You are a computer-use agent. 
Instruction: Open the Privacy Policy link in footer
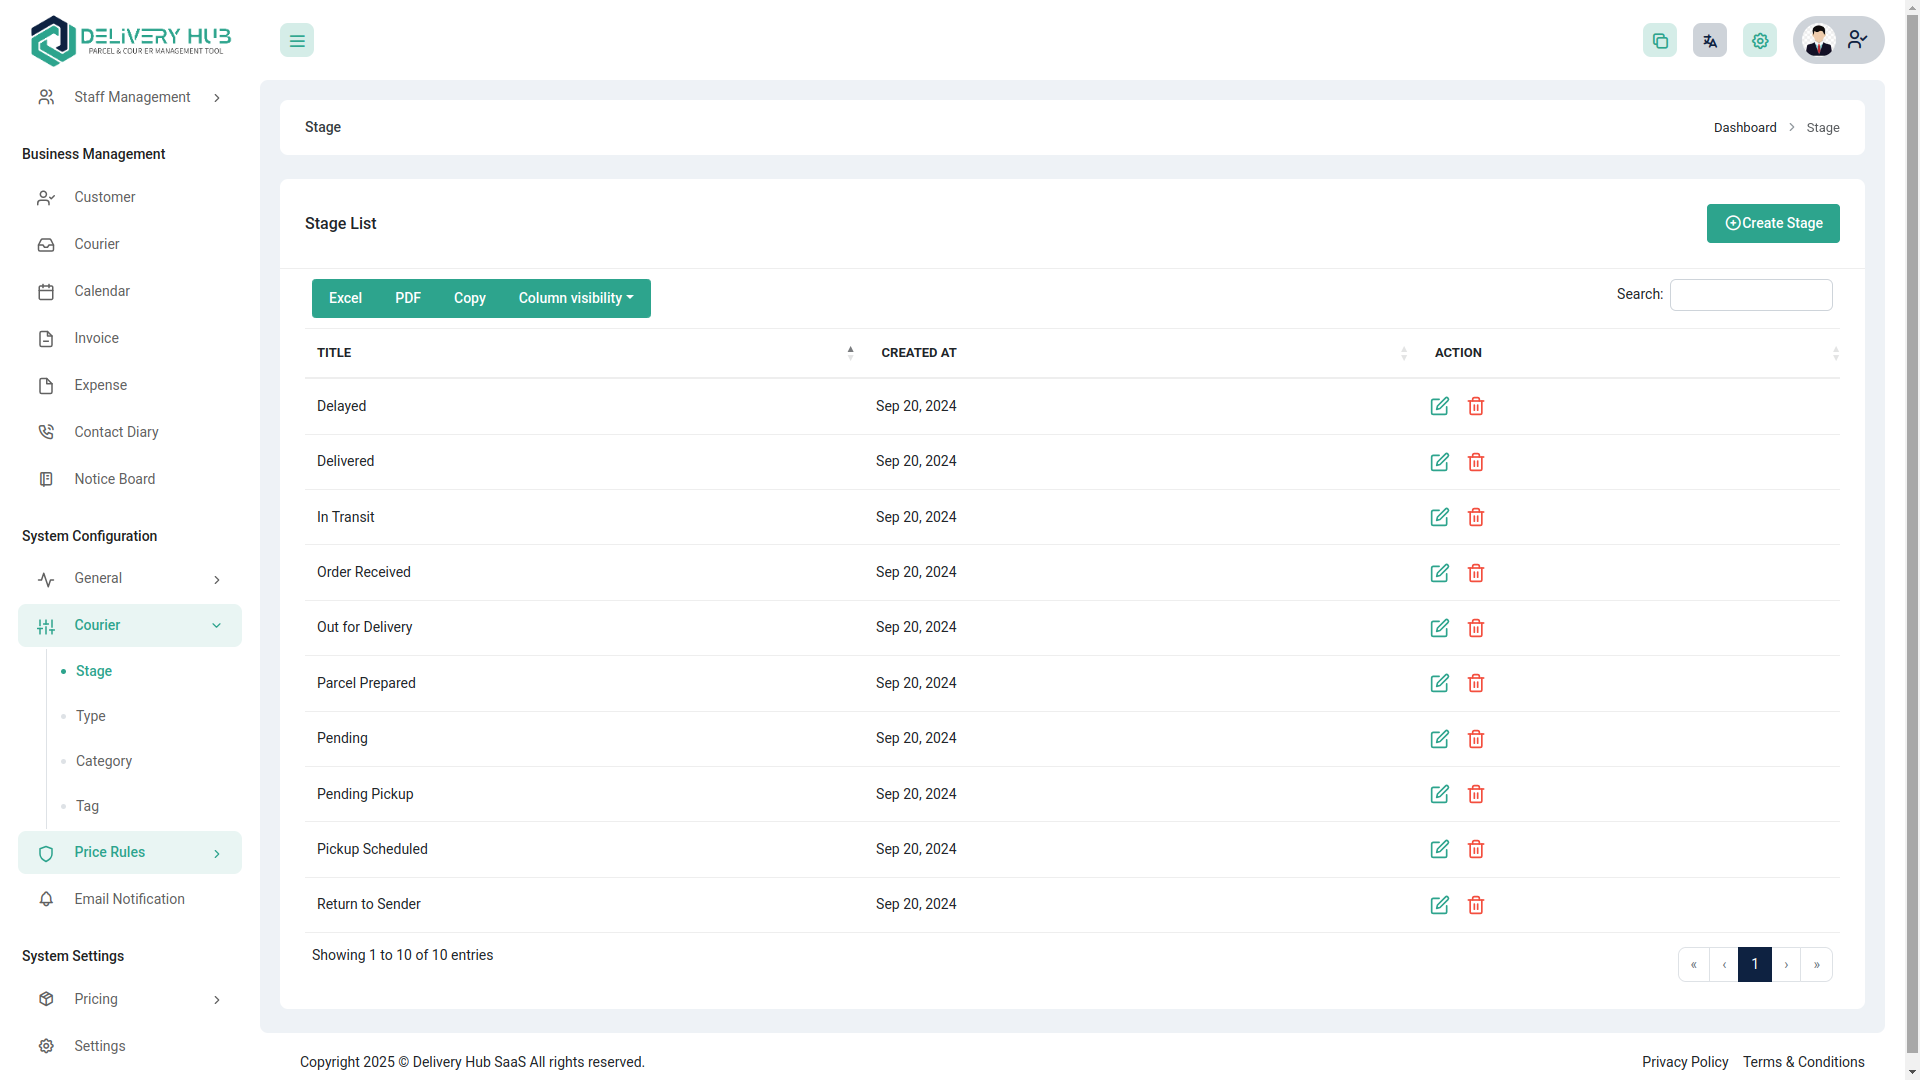click(1685, 1062)
